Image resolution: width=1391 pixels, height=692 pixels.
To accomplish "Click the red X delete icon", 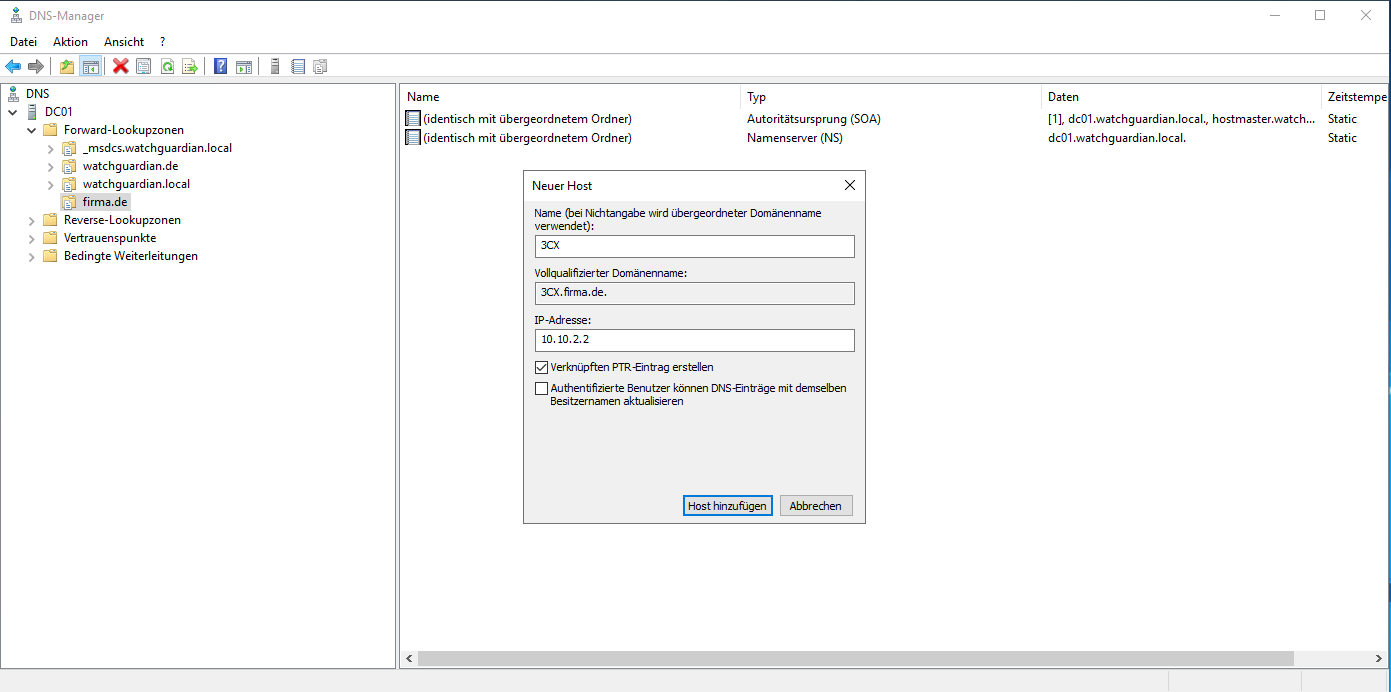I will pos(121,67).
